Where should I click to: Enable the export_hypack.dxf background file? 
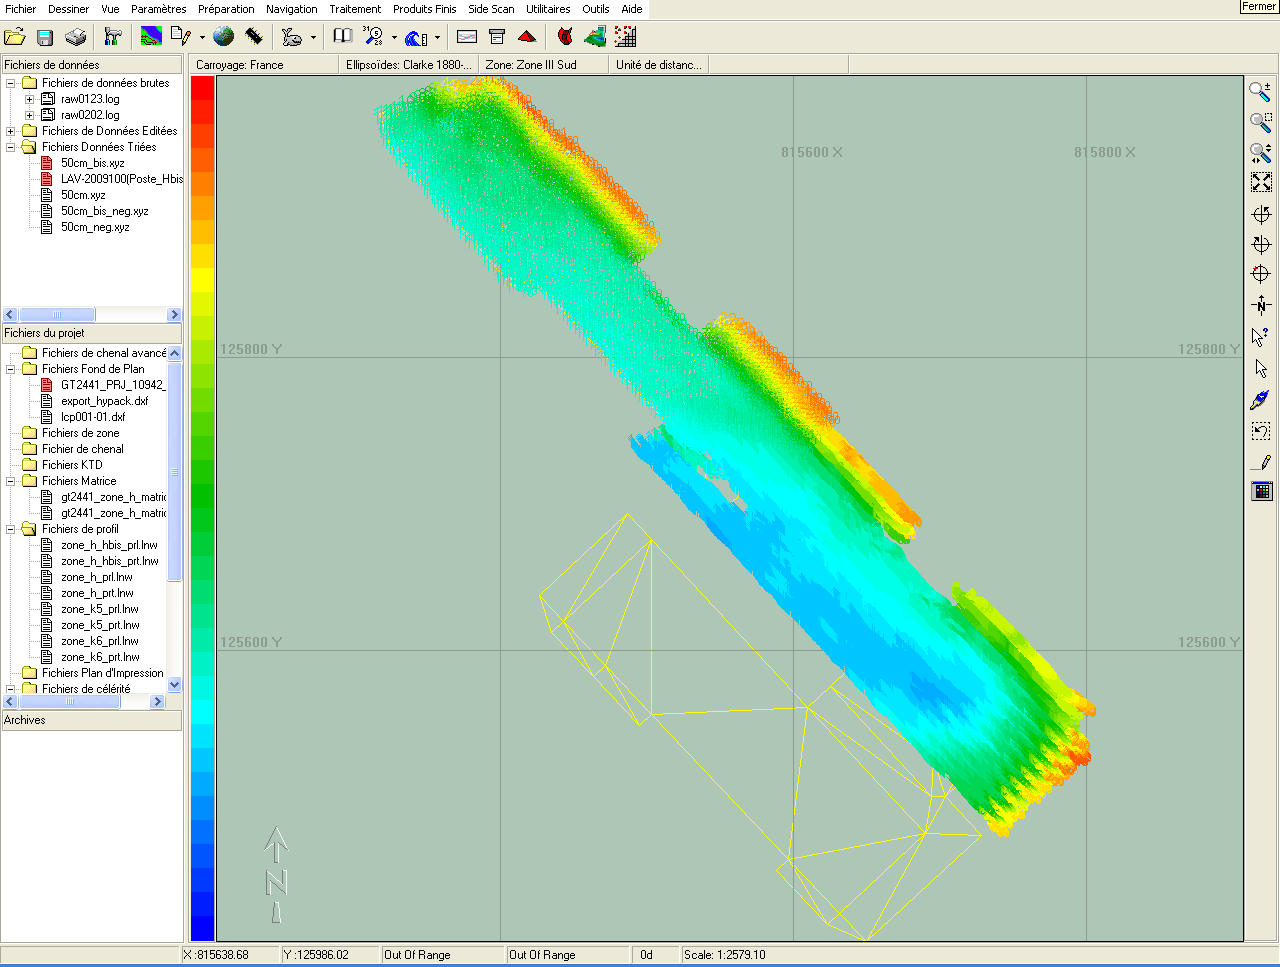tap(47, 401)
